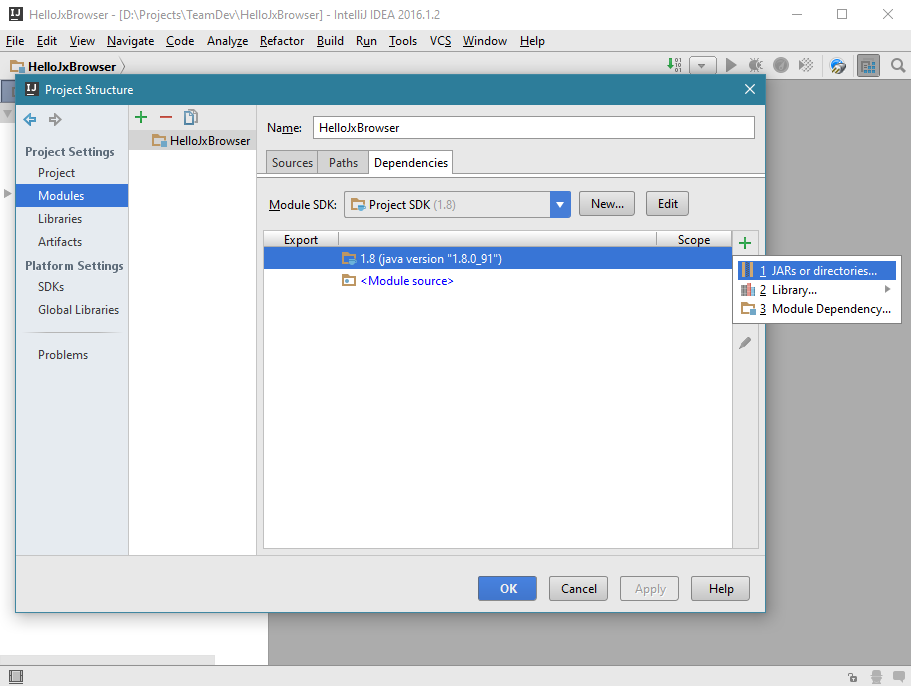Click the event log speech bubble icon
This screenshot has width=912, height=687.
point(899,677)
